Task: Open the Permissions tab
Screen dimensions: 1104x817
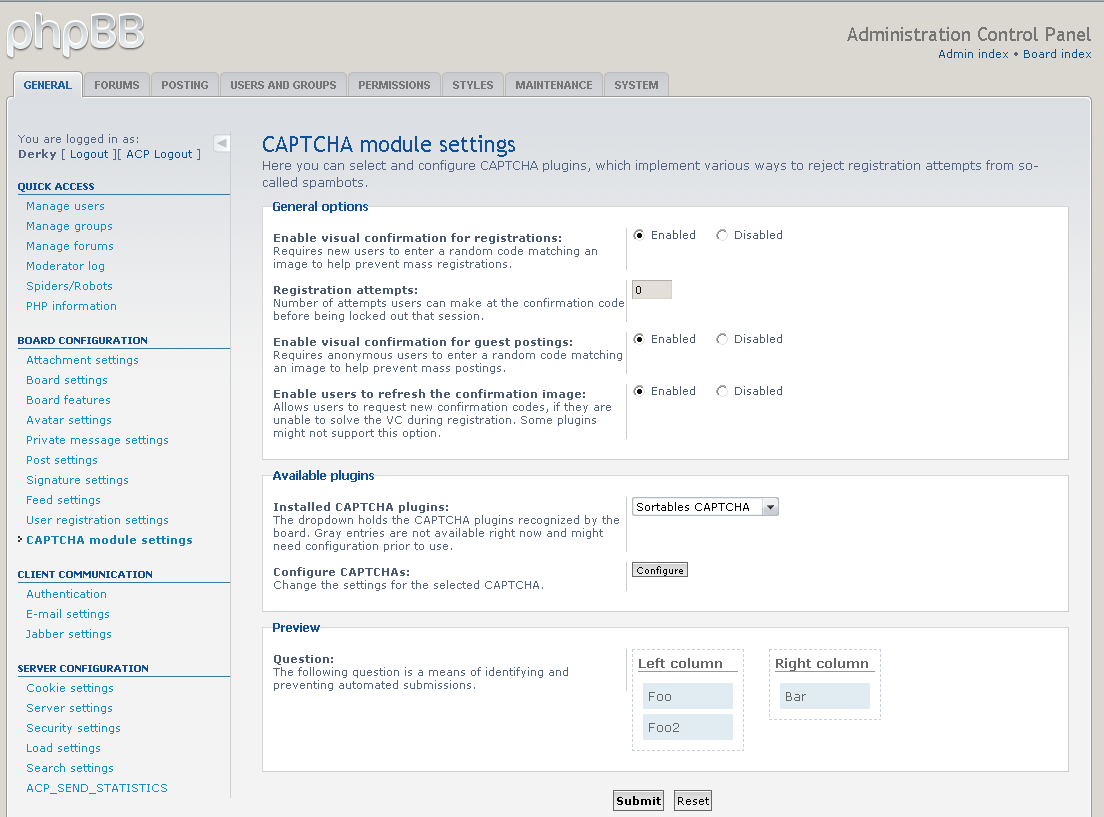Action: point(394,85)
